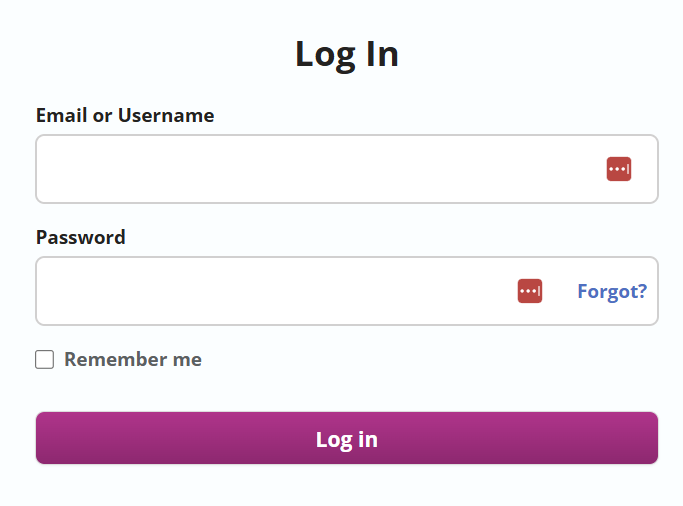Image resolution: width=683 pixels, height=506 pixels.
Task: Tick the Remember me checkbox
Action: pos(44,360)
